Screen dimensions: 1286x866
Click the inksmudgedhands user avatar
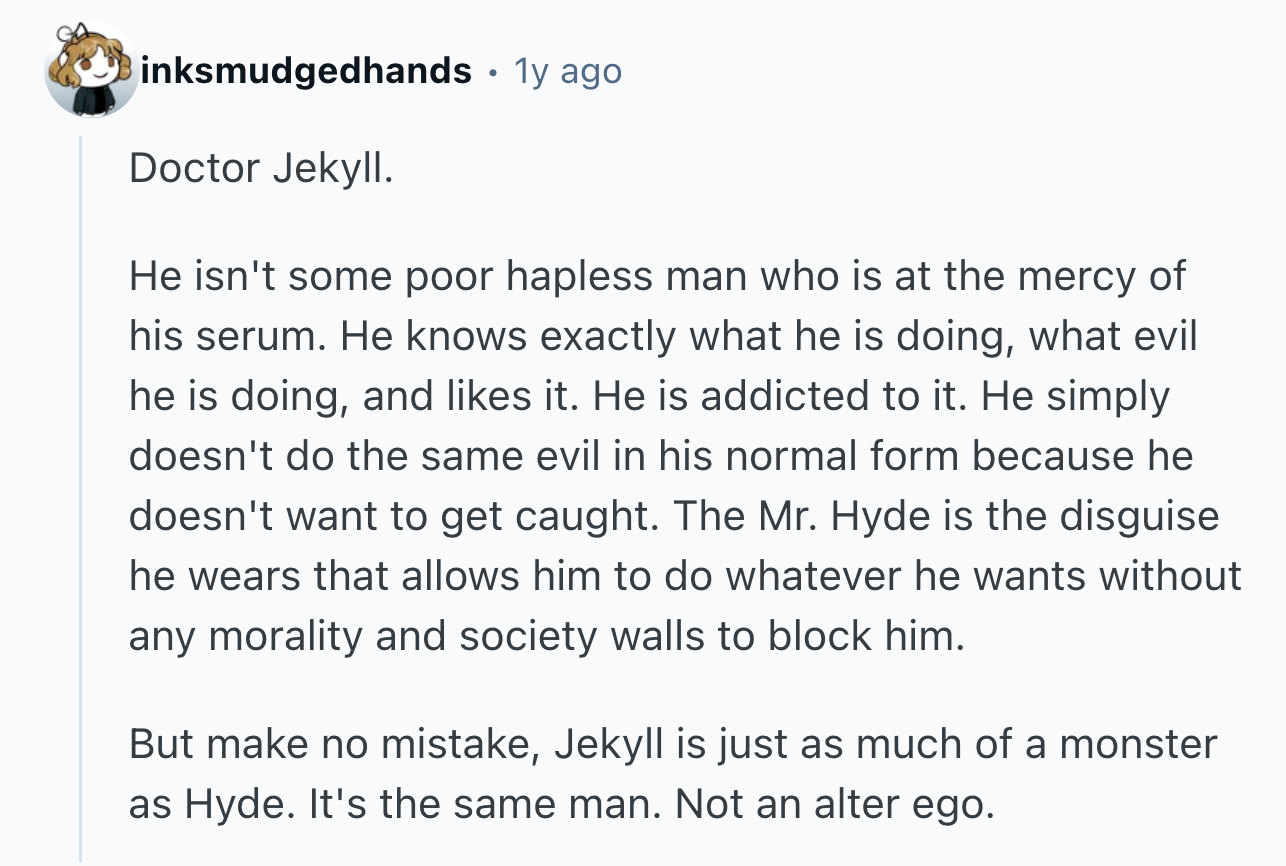click(x=91, y=70)
